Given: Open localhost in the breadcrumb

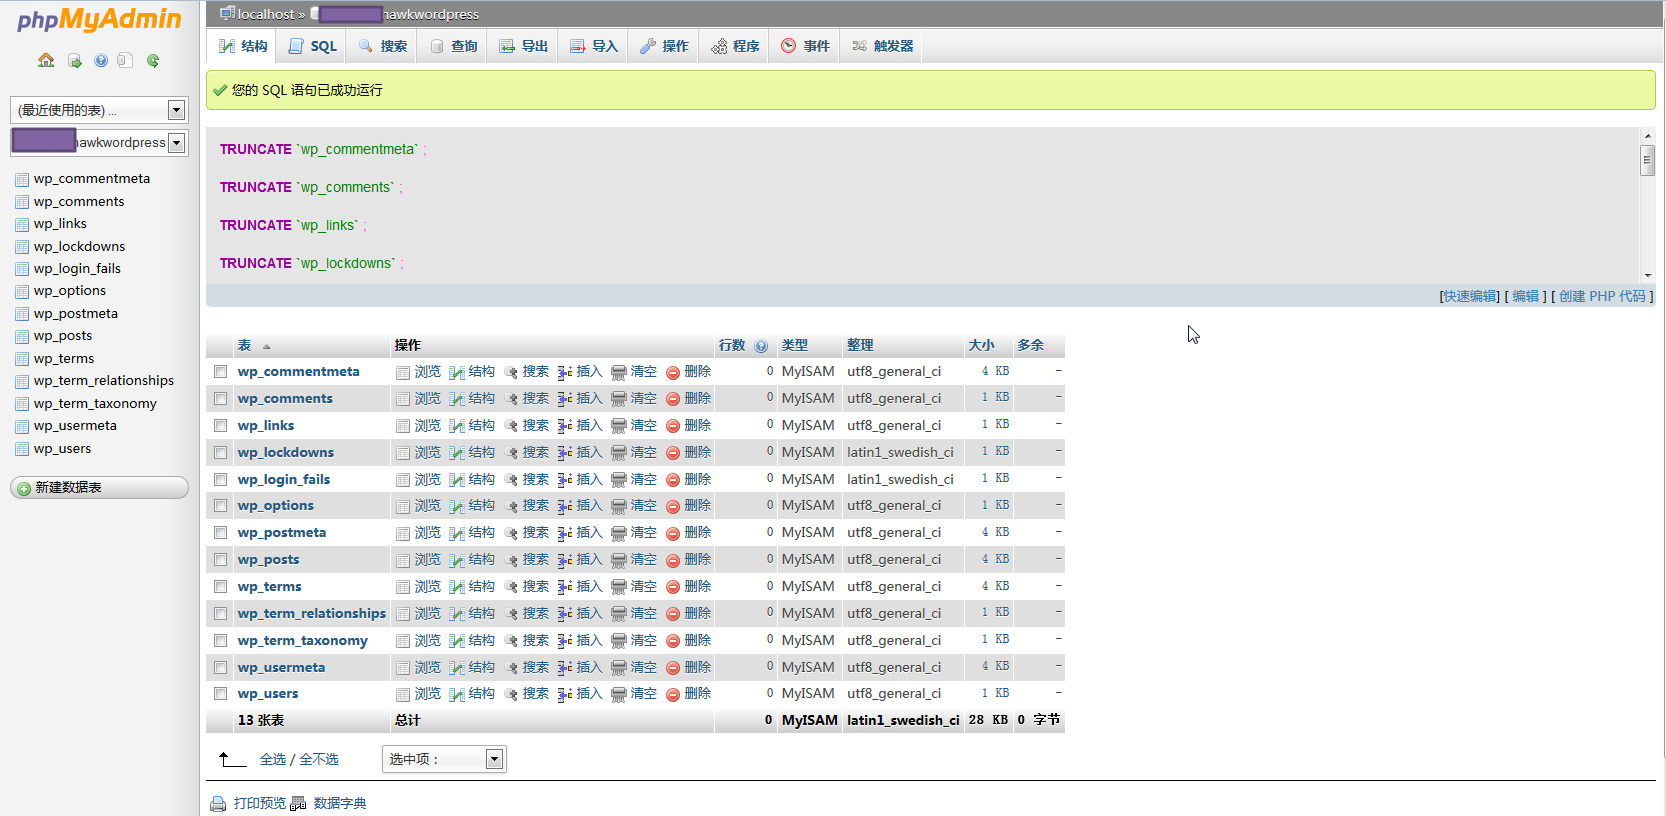Looking at the screenshot, I should [266, 14].
